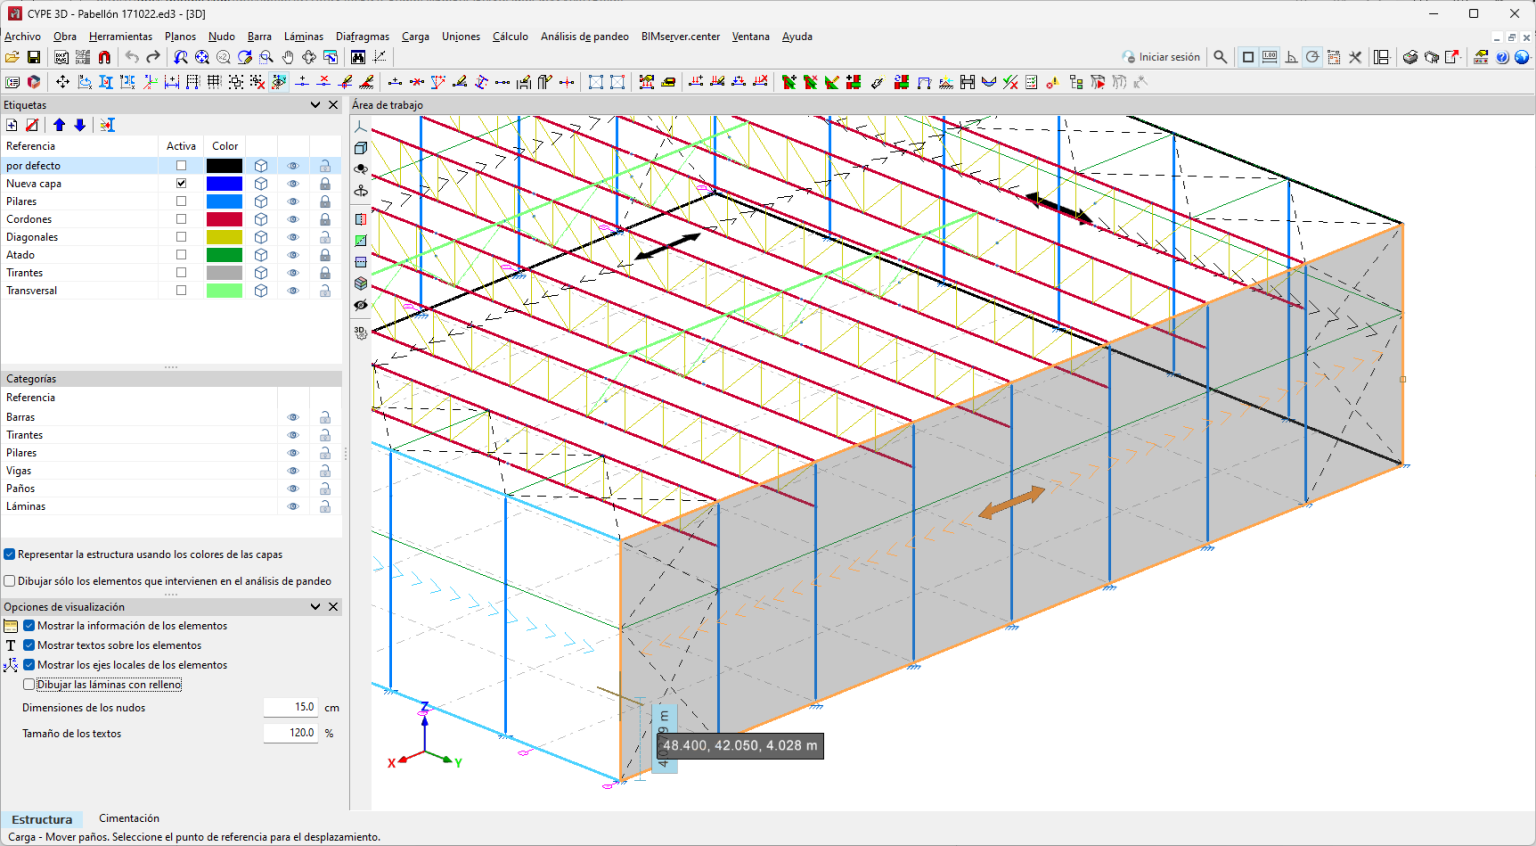Image resolution: width=1536 pixels, height=846 pixels.
Task: Click the magnet snap icon in toolbar
Action: tap(104, 58)
